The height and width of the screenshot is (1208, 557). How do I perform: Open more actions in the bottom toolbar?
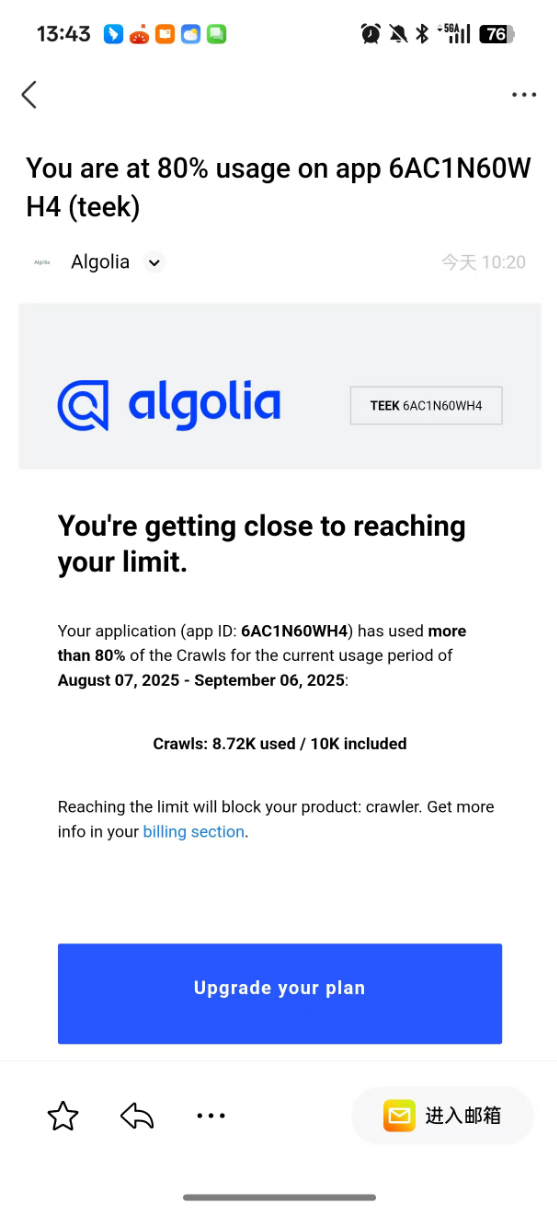[211, 1116]
